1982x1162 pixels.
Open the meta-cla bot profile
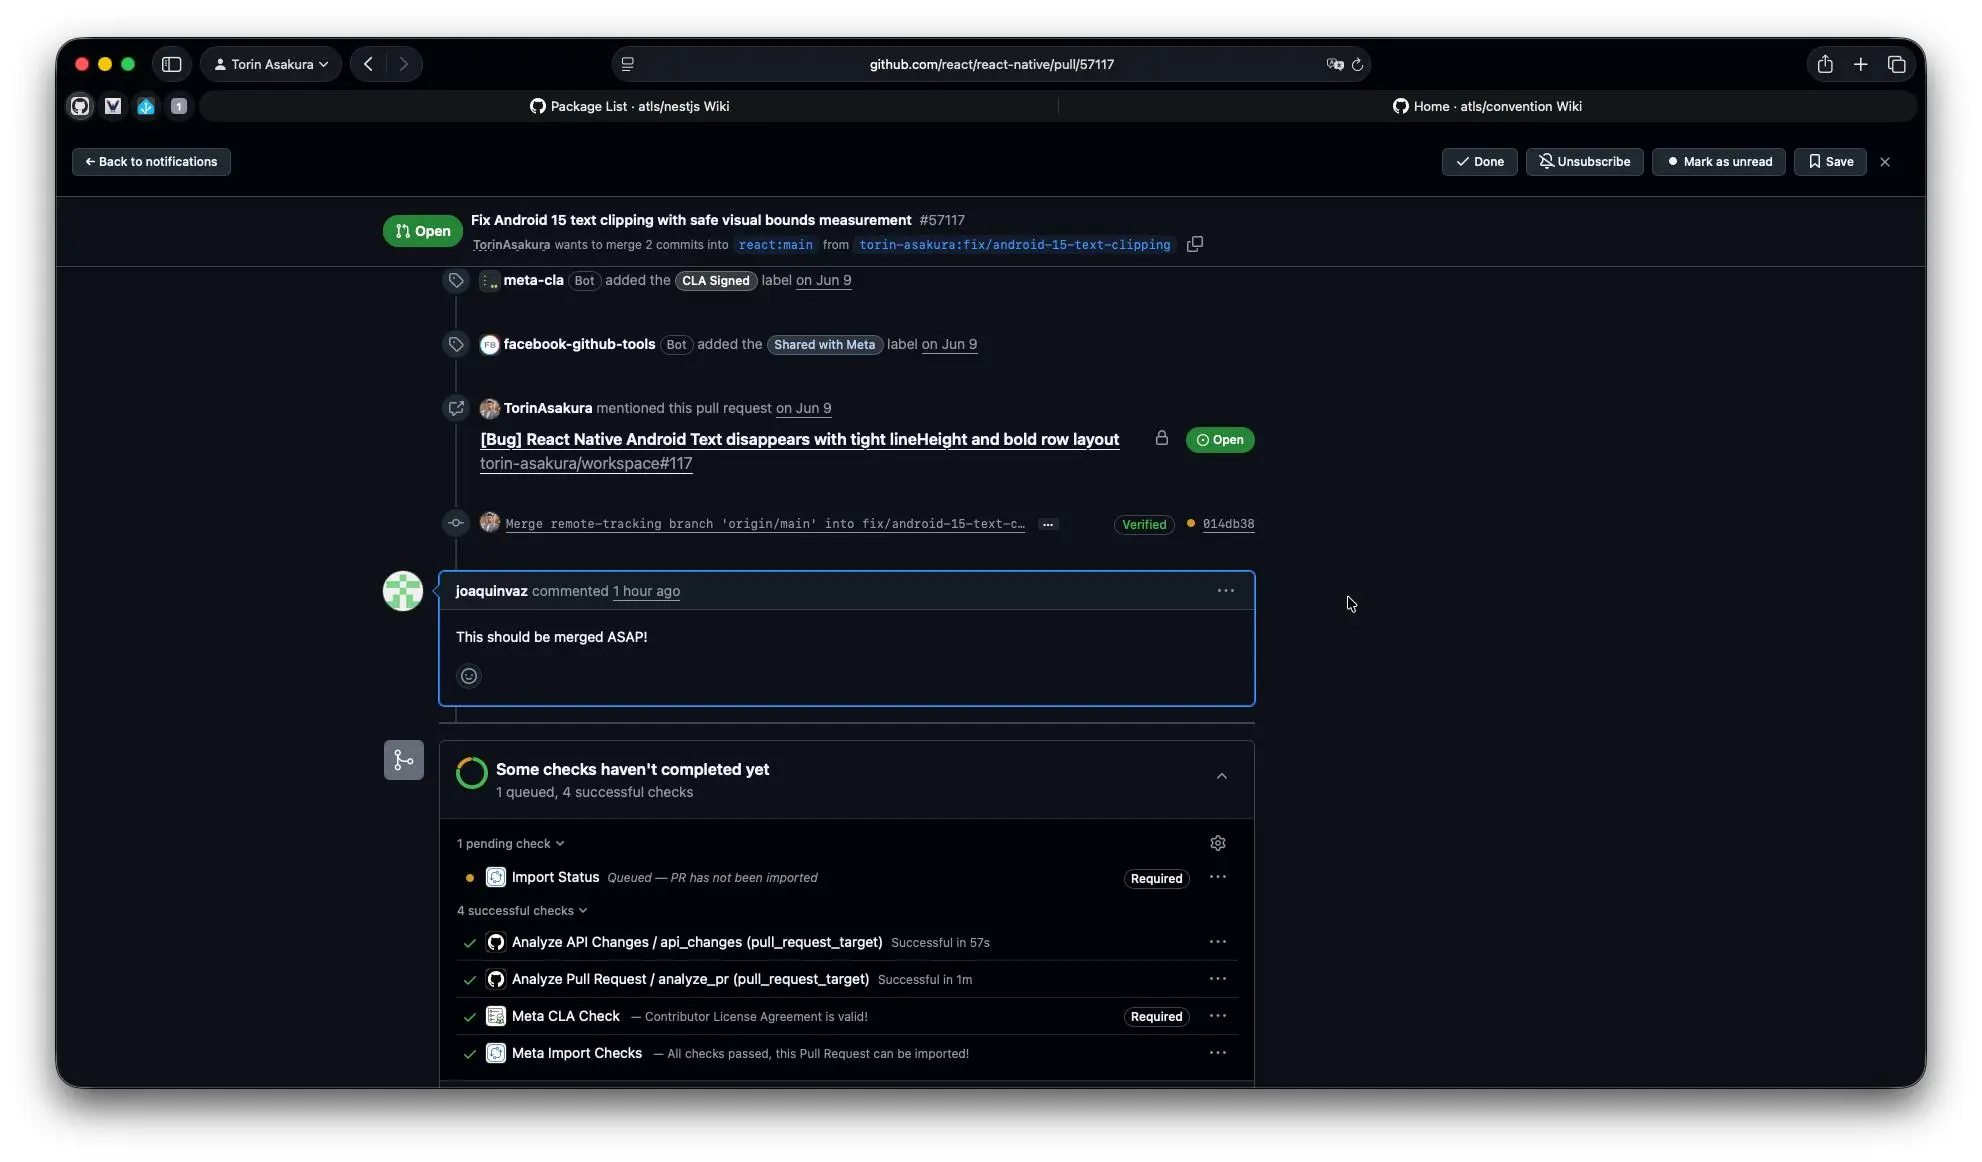[533, 280]
